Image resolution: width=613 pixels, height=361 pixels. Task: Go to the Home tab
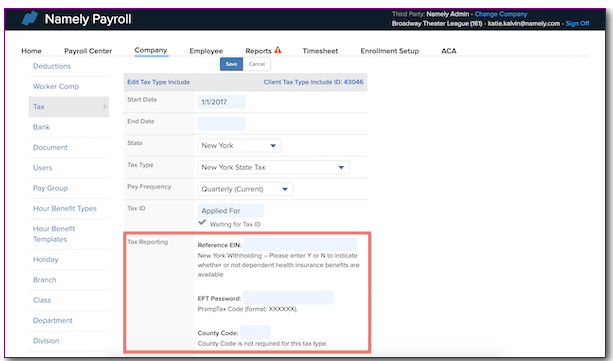[x=31, y=51]
